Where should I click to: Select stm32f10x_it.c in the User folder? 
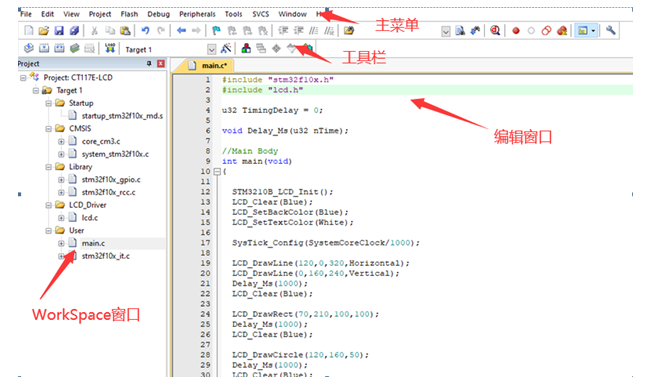pyautogui.click(x=105, y=256)
